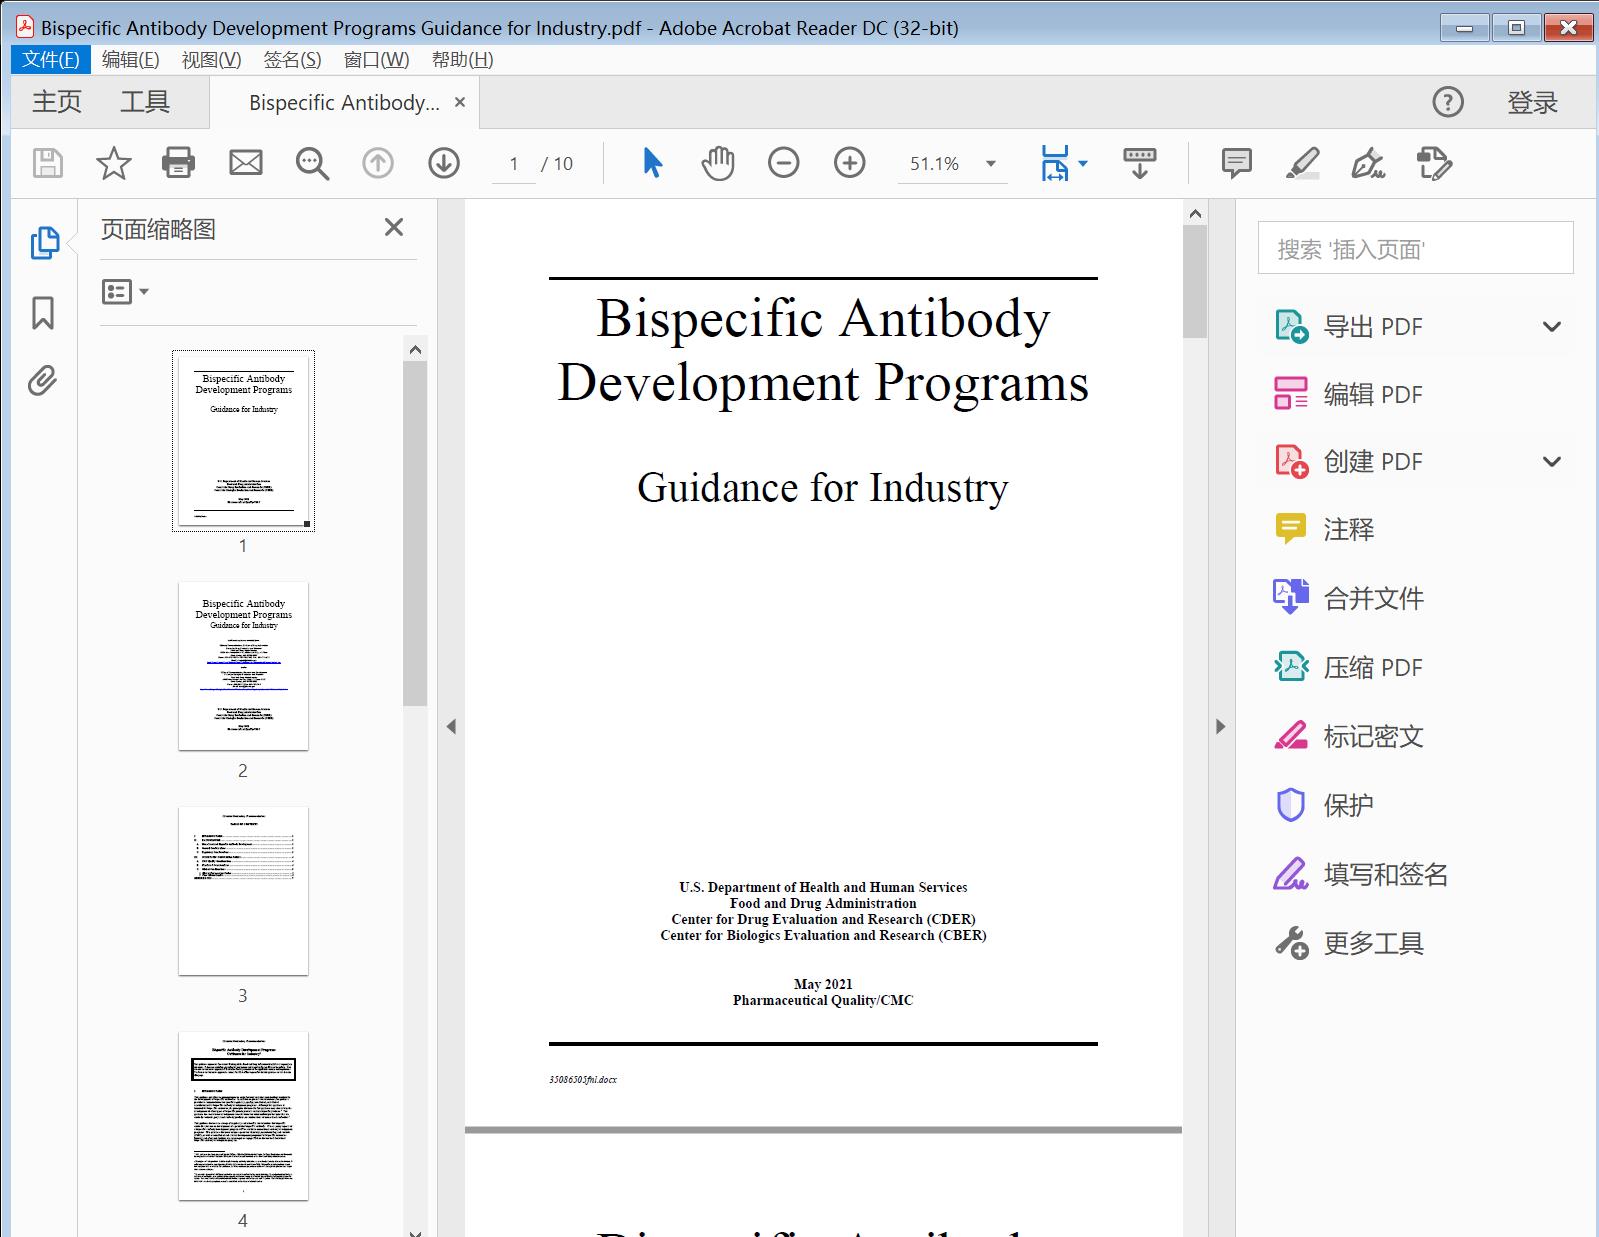Click the Save file icon
This screenshot has width=1599, height=1237.
[x=48, y=163]
